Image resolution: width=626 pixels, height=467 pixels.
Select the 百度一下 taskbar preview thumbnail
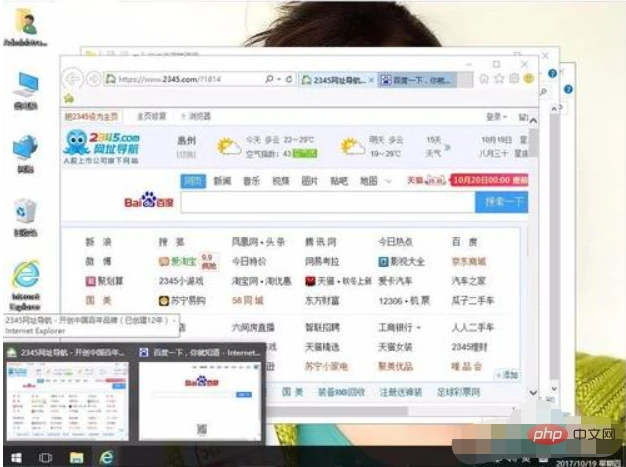pyautogui.click(x=200, y=393)
